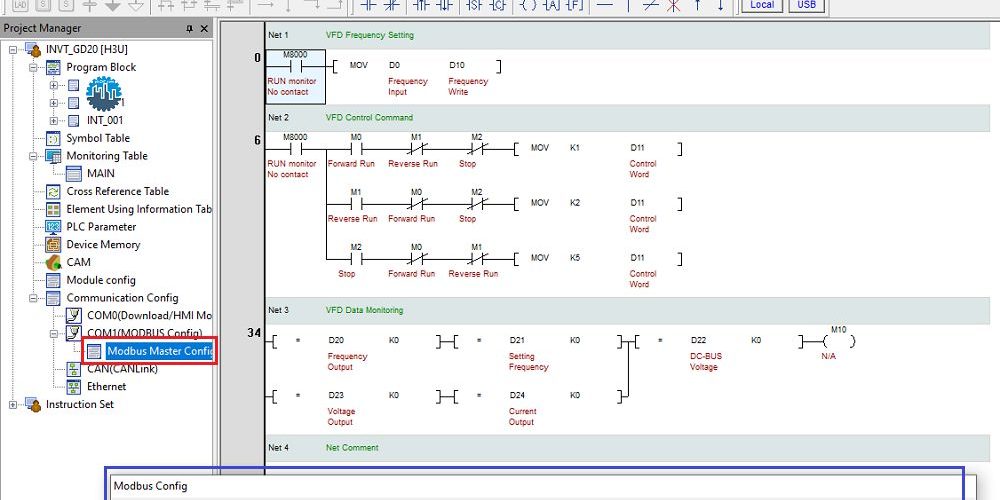The width and height of the screenshot is (1000, 500).
Task: Open Module config item
Action: coord(101,280)
